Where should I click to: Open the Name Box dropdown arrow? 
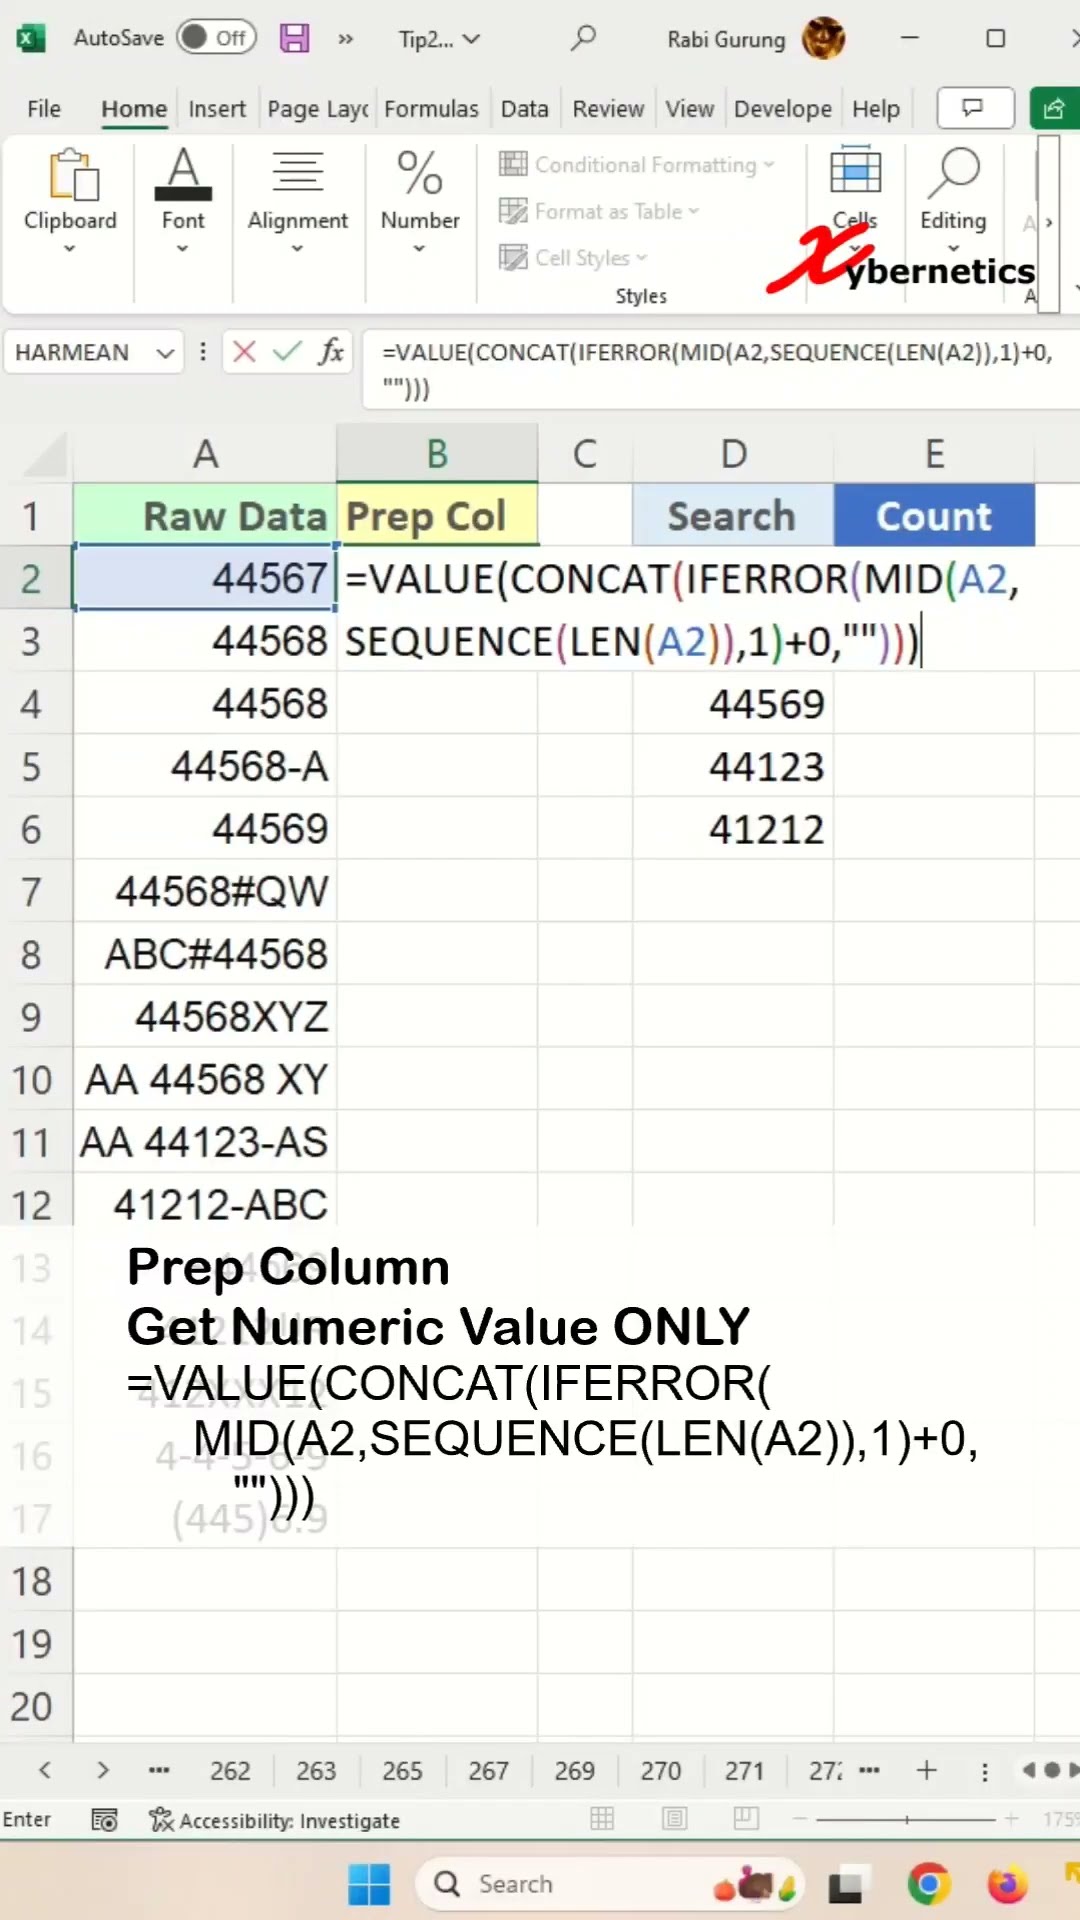tap(166, 353)
